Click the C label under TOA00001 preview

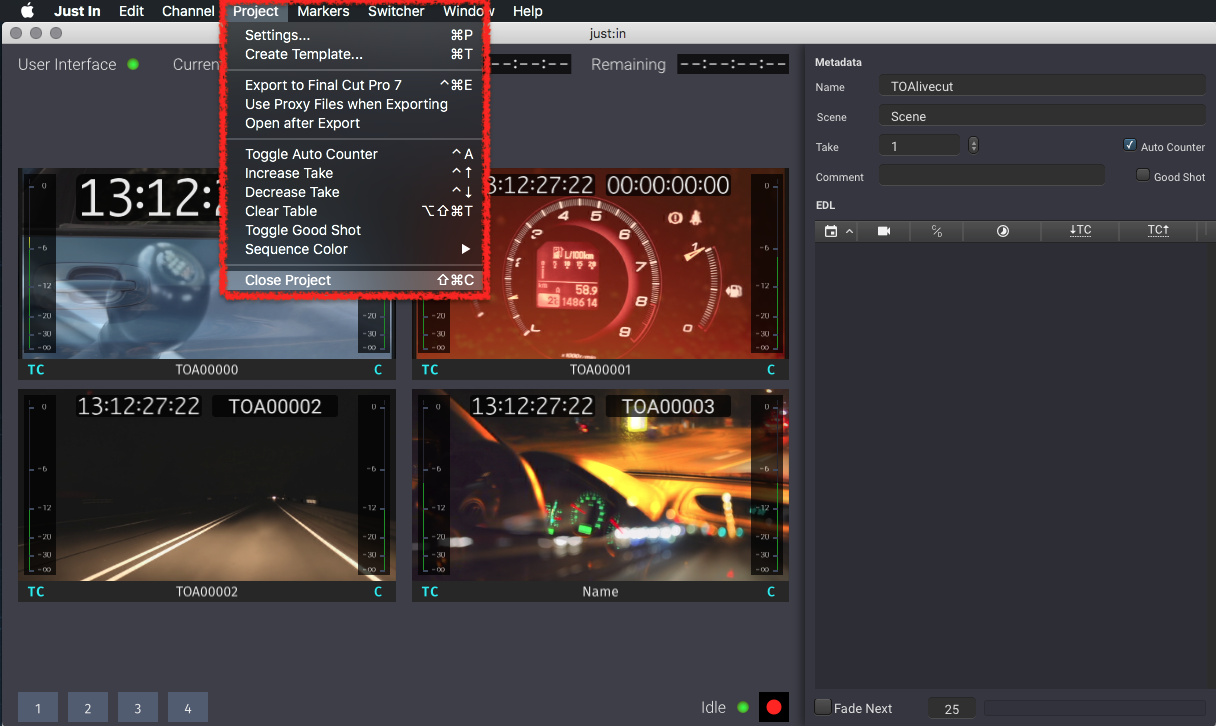[771, 369]
